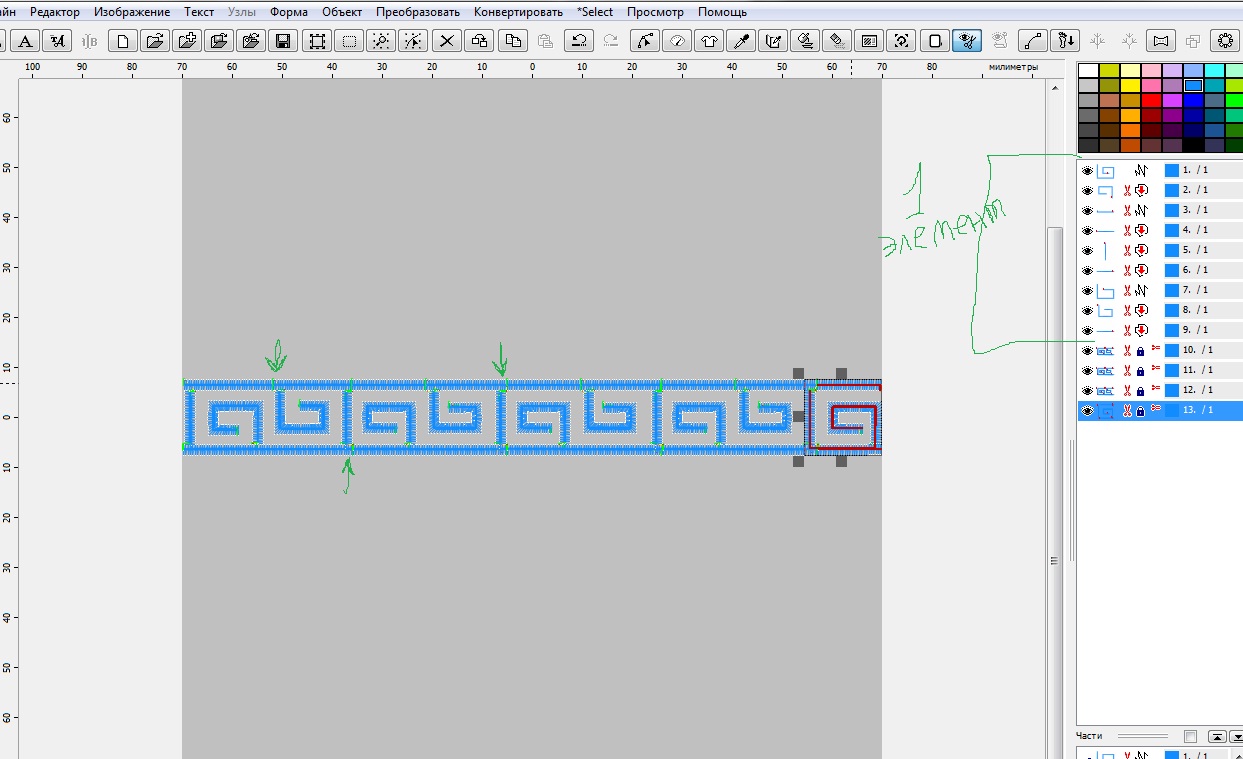Toggle visibility of object 7
Viewport: 1243px width, 759px height.
point(1087,290)
